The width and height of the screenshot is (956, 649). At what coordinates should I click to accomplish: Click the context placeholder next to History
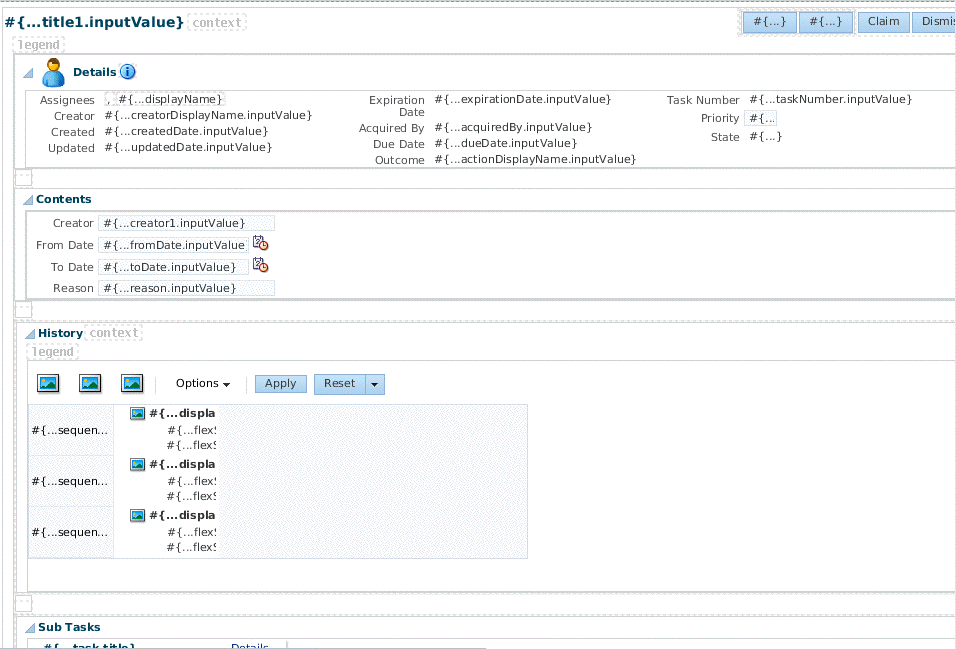(114, 333)
